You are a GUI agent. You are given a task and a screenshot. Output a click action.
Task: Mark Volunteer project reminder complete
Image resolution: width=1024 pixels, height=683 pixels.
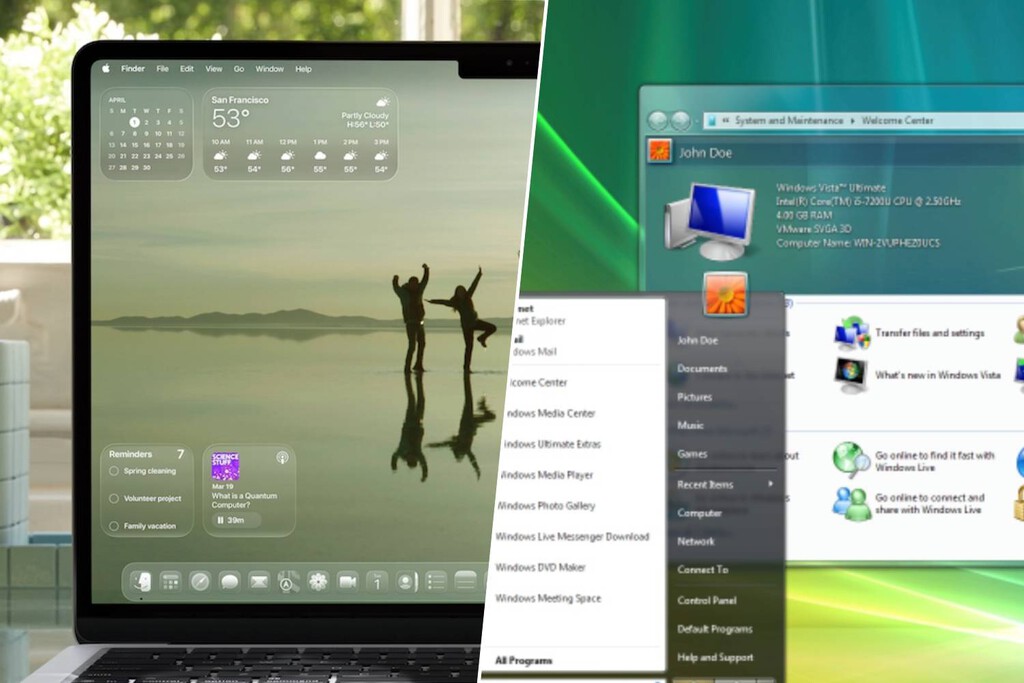pos(114,498)
